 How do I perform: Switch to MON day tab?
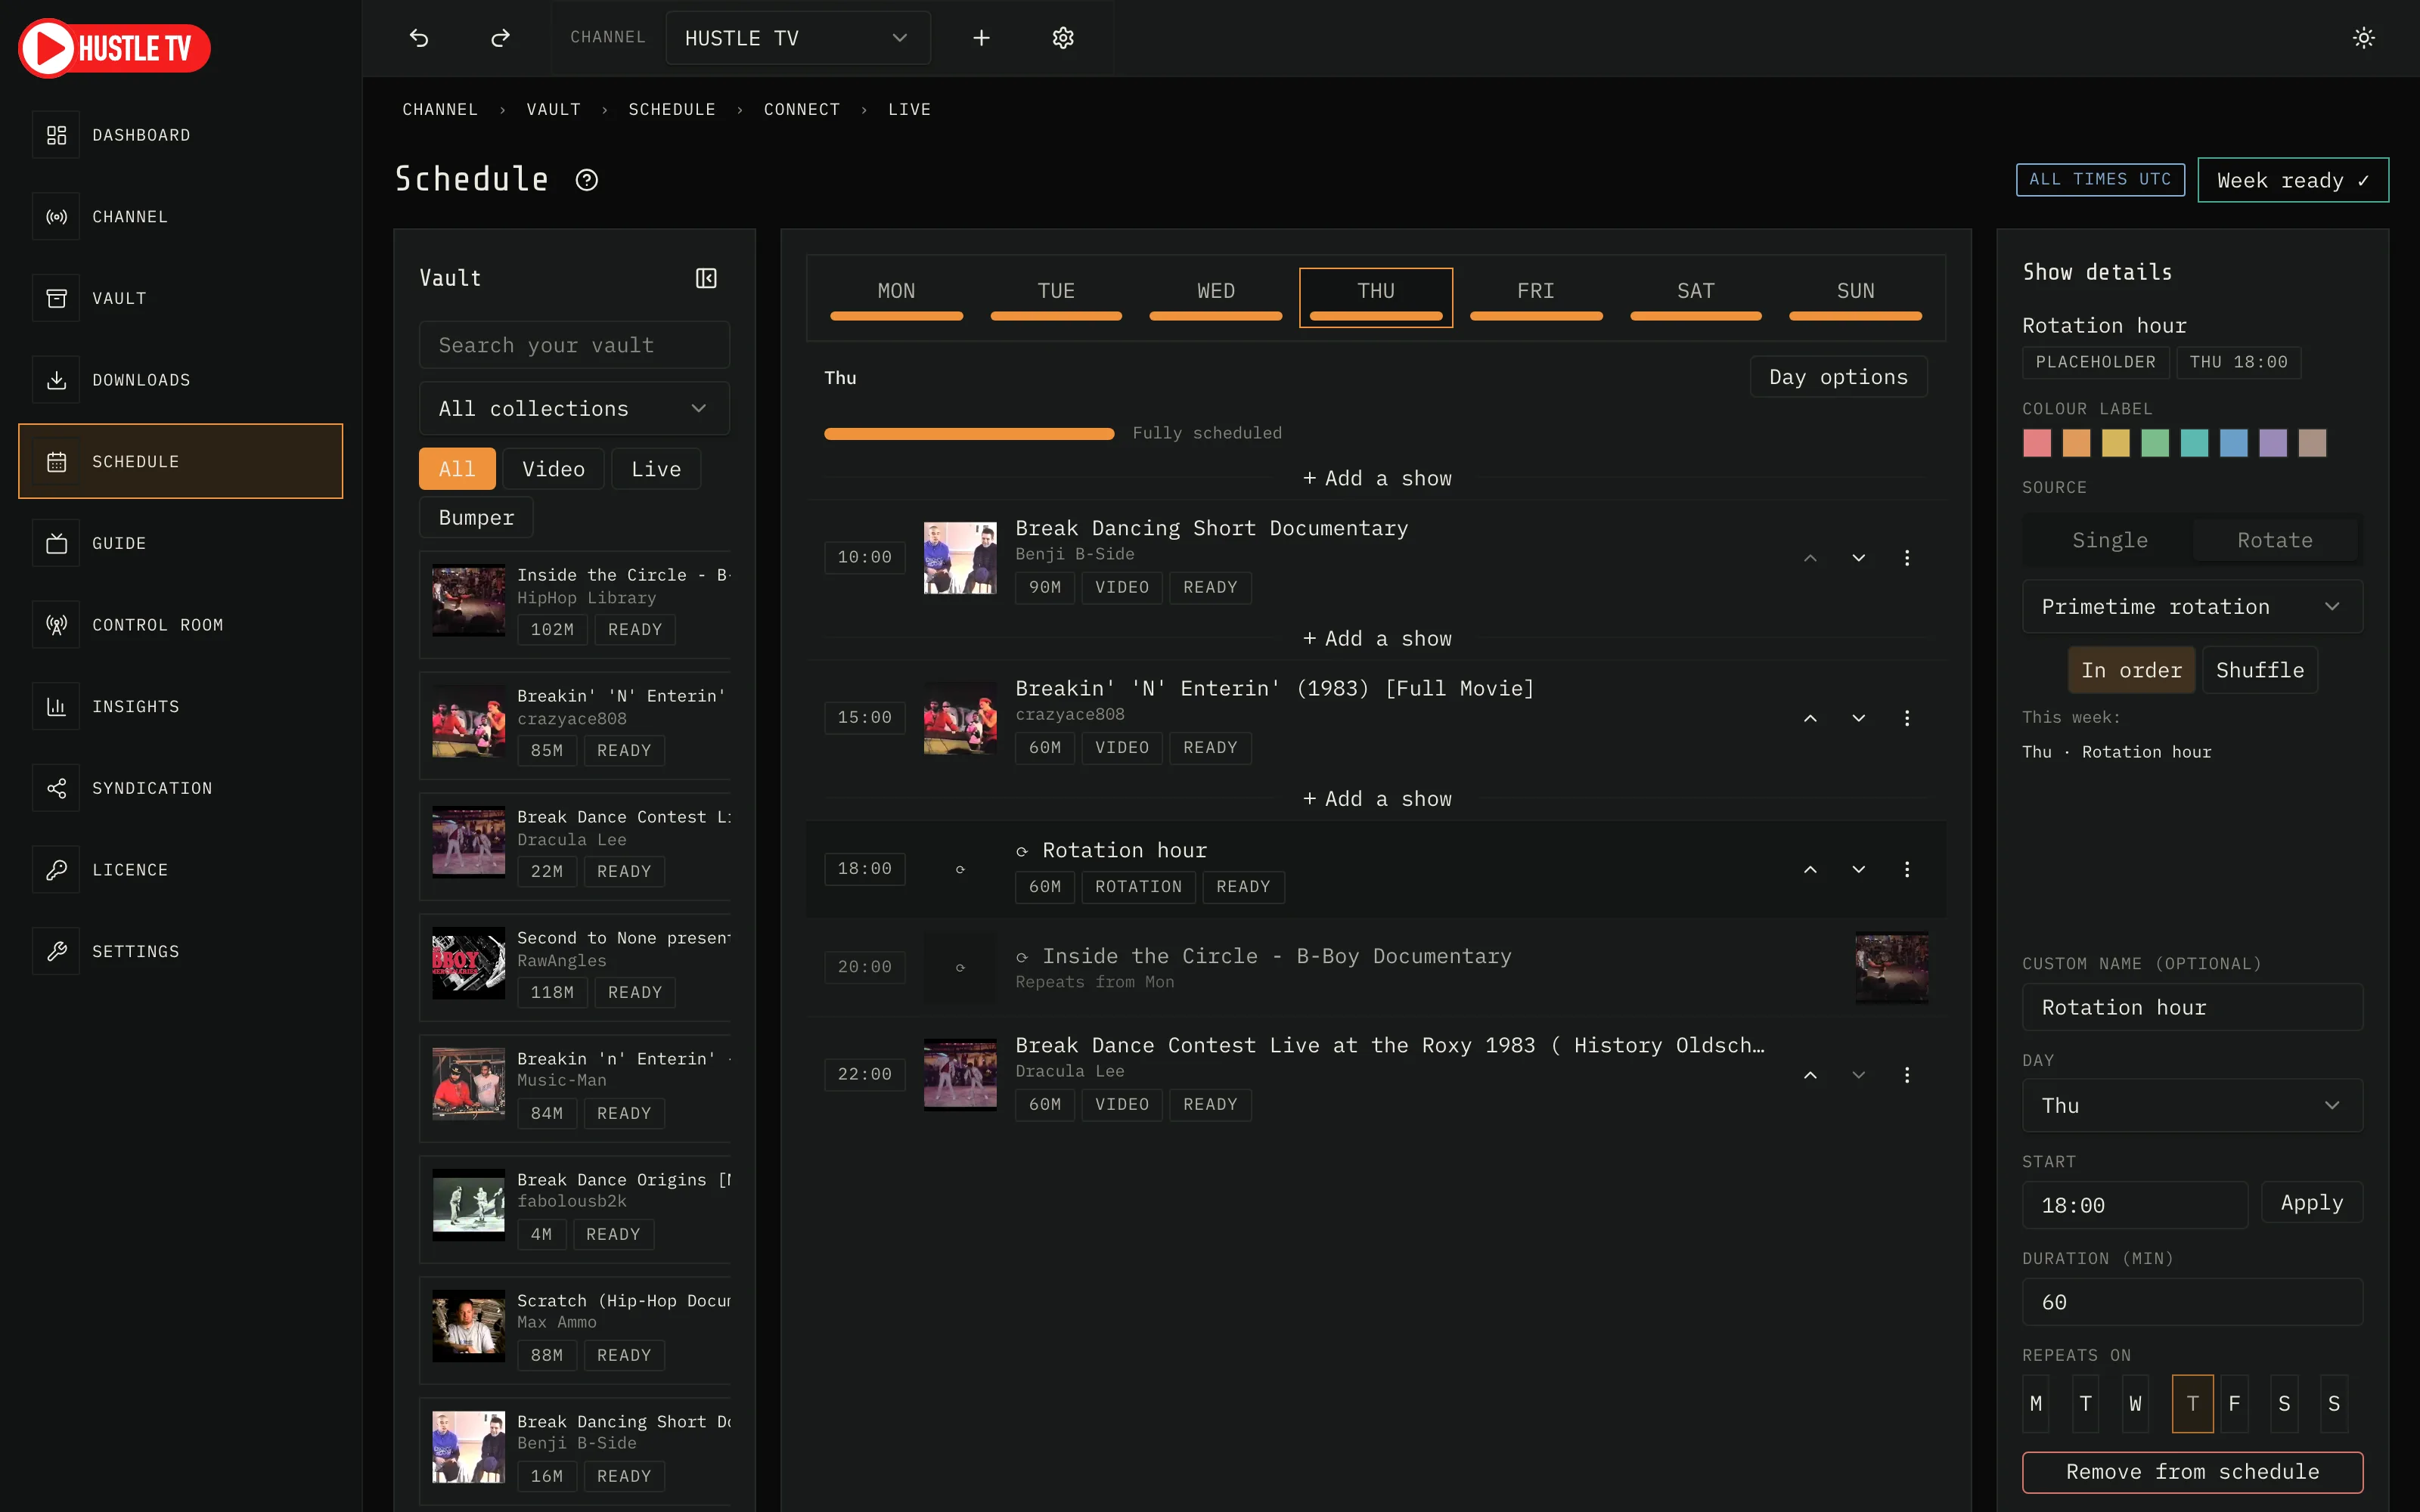(896, 297)
